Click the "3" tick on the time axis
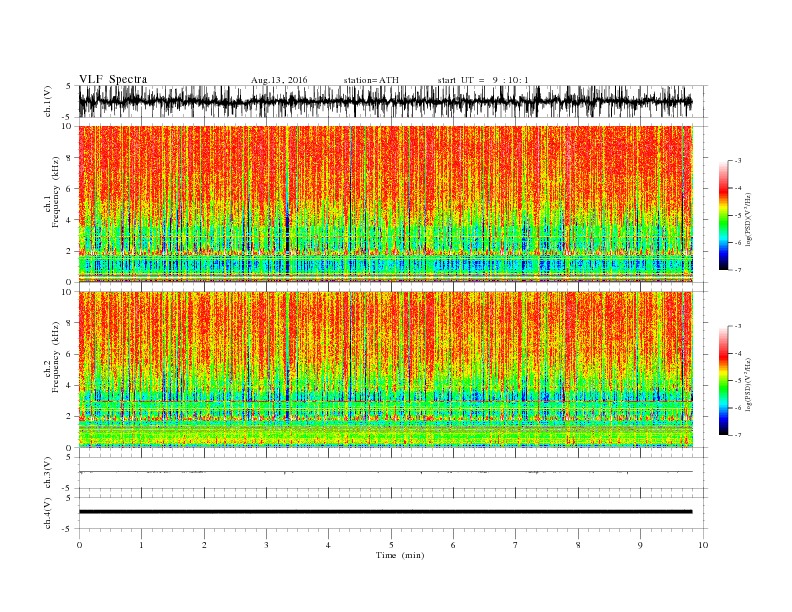The image size is (792, 612). 266,545
